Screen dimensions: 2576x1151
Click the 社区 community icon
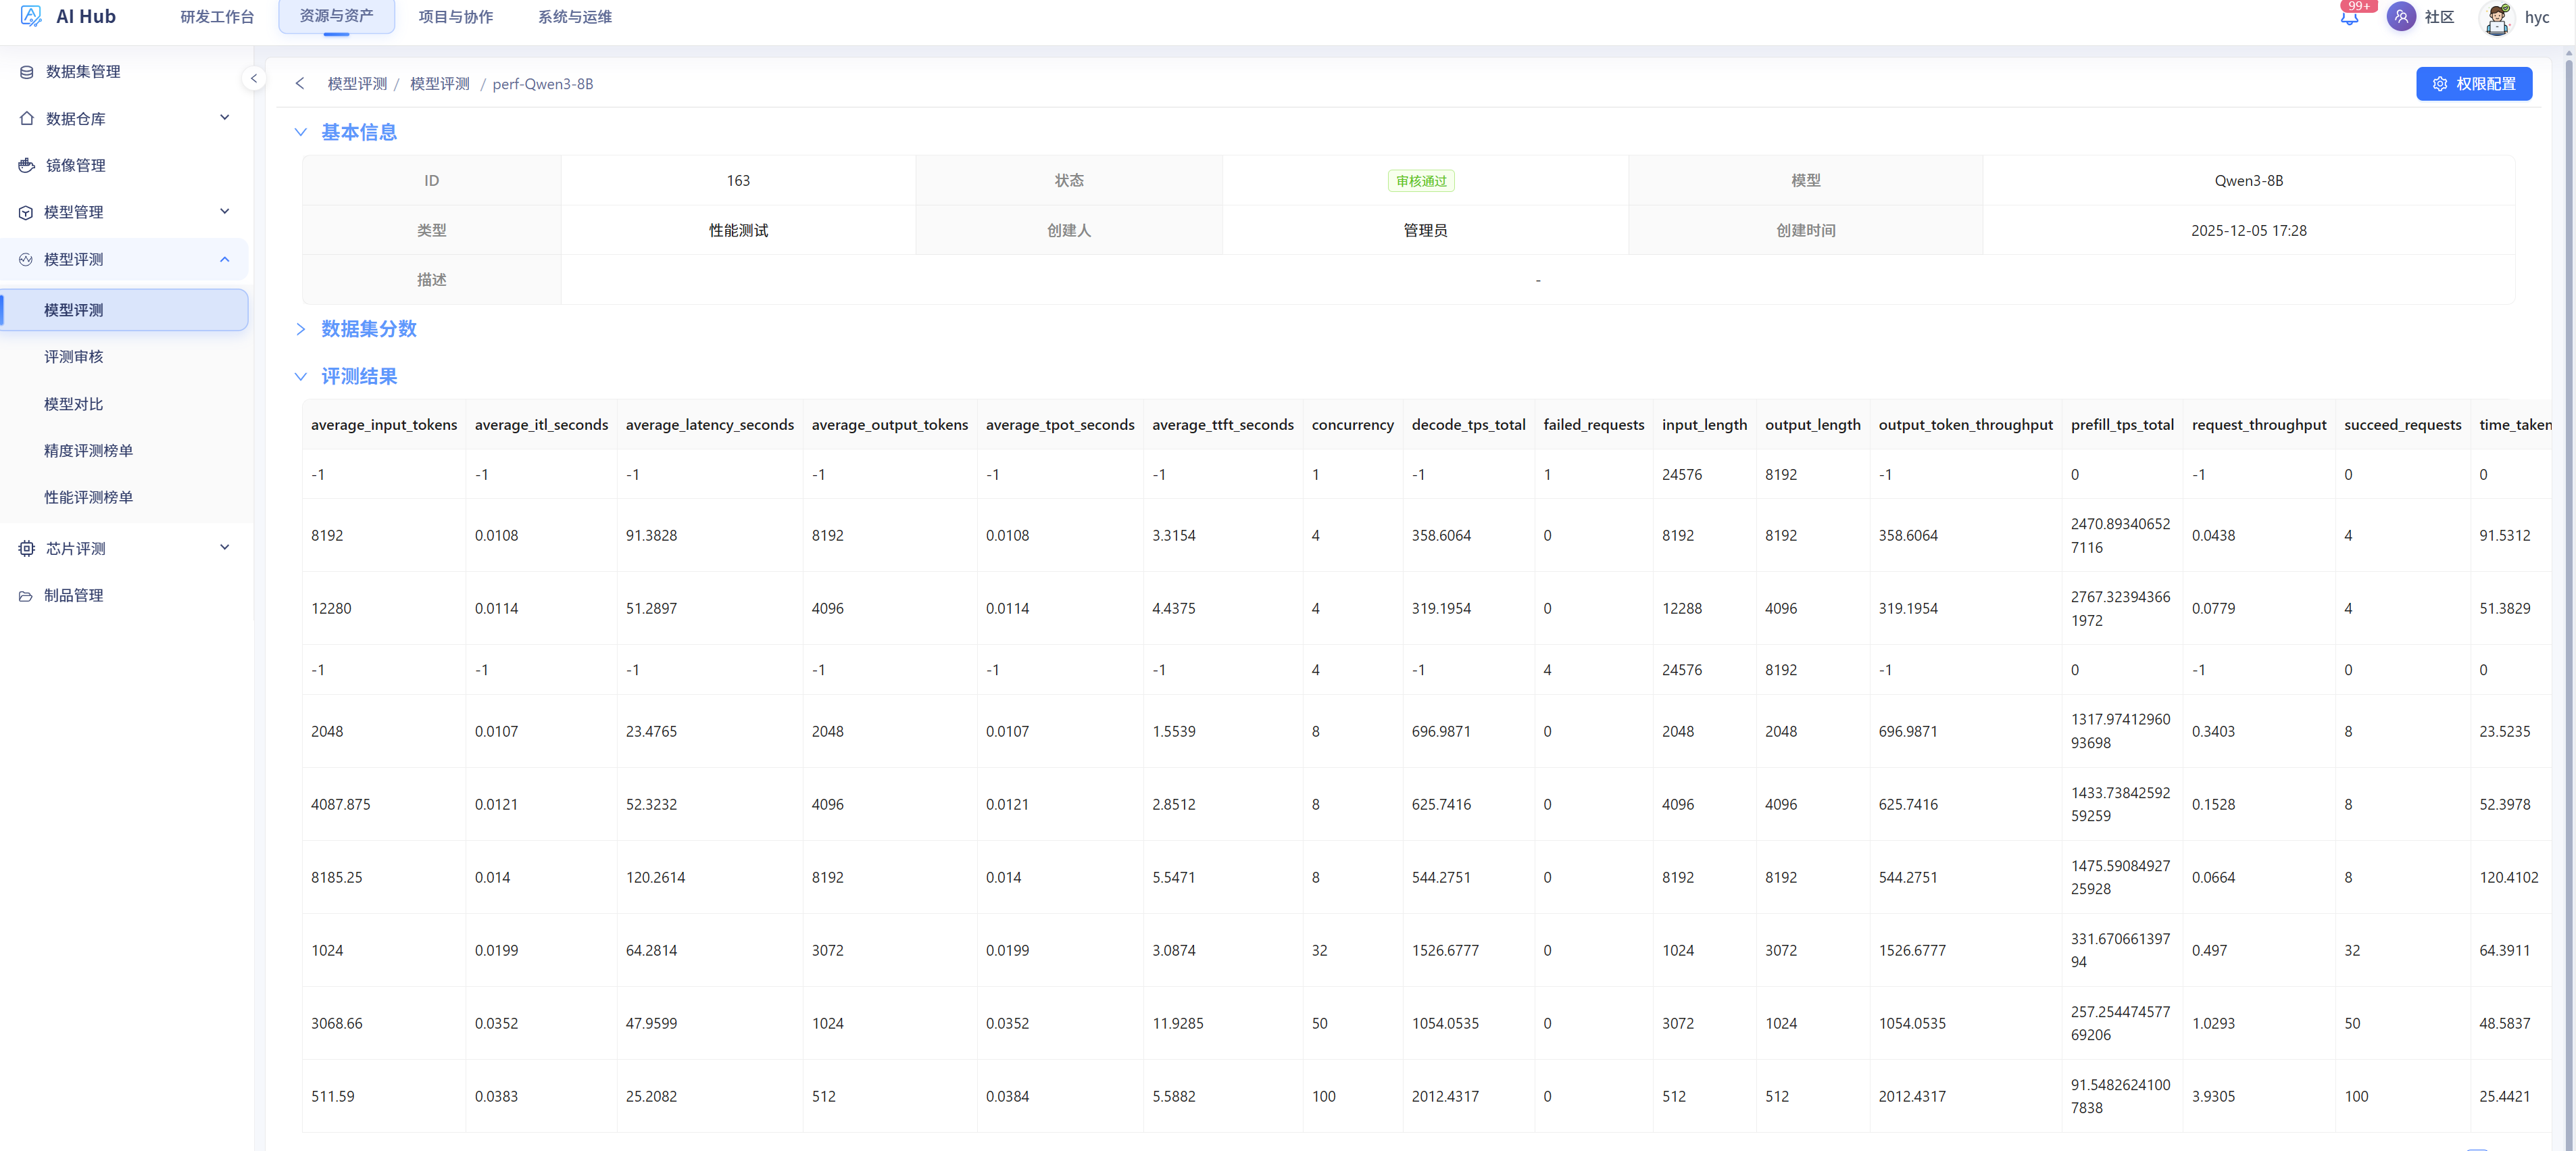pos(2401,17)
